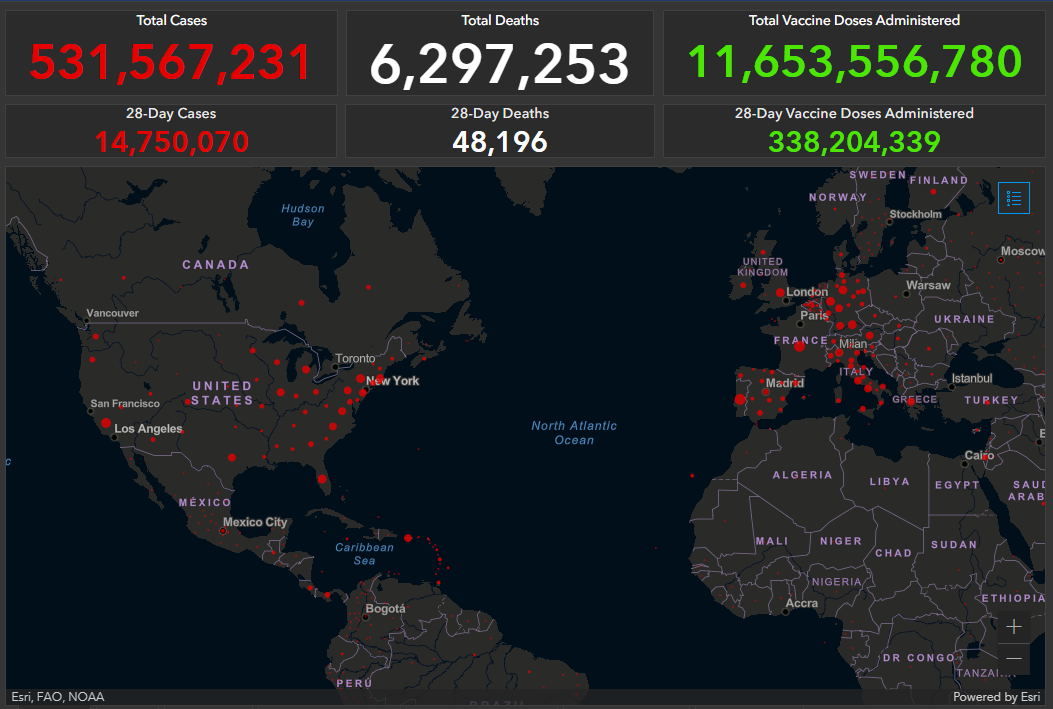
Task: Click the Caribbean Sea label
Action: [x=364, y=554]
